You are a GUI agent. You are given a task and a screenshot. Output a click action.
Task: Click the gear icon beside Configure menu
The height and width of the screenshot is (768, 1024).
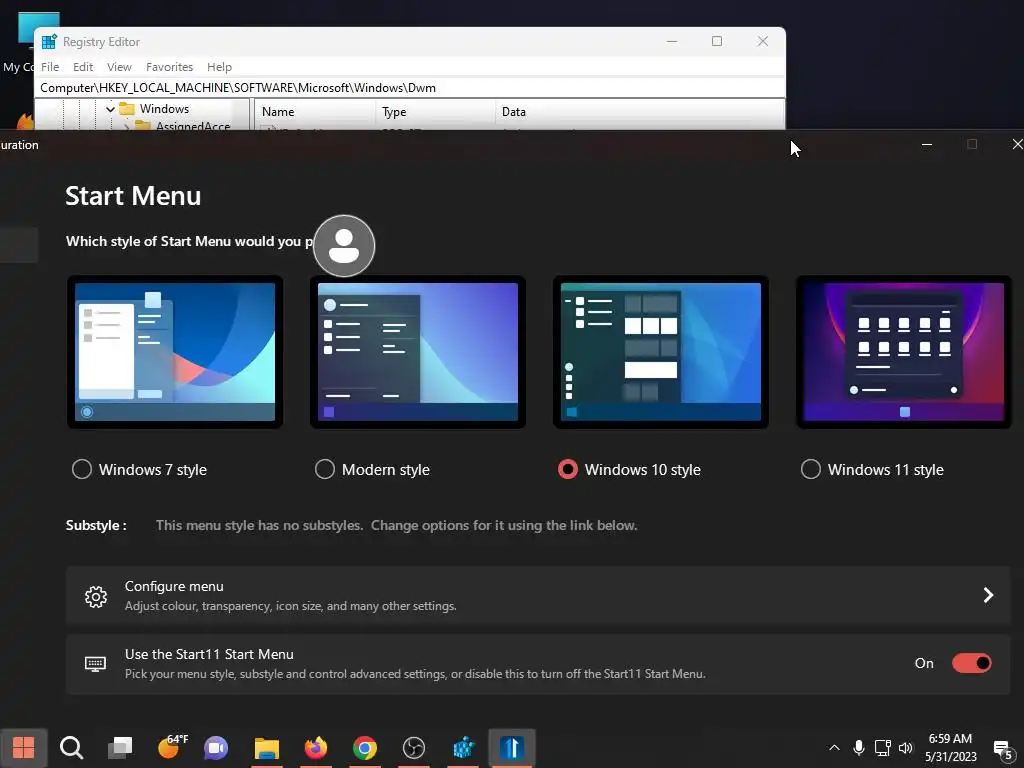[x=96, y=596]
